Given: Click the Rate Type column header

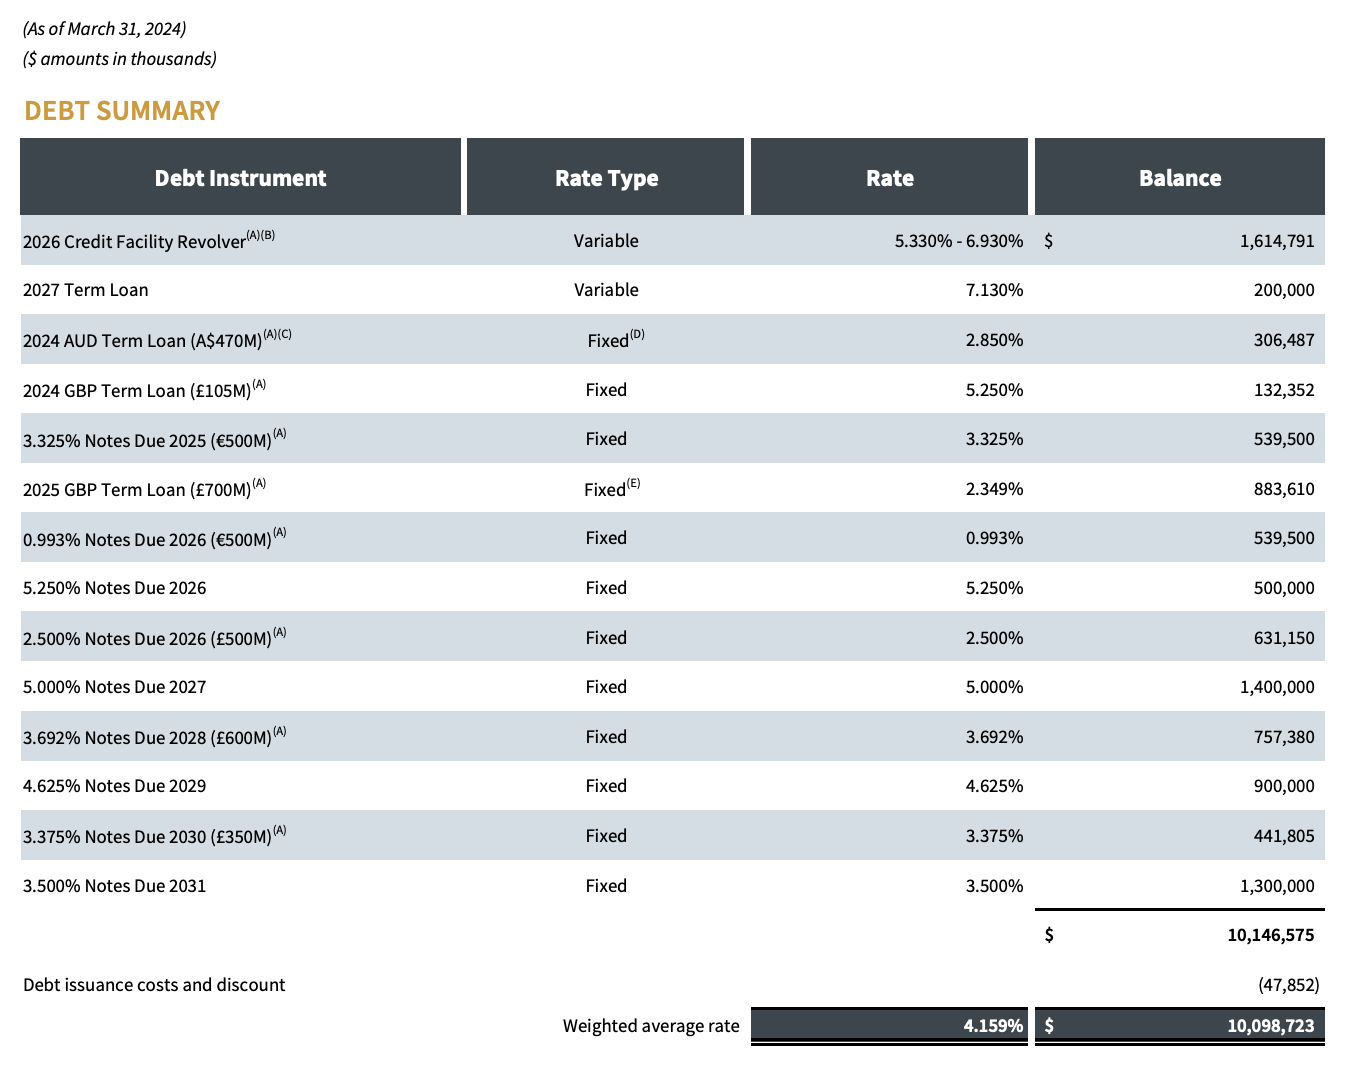Looking at the screenshot, I should tap(606, 178).
